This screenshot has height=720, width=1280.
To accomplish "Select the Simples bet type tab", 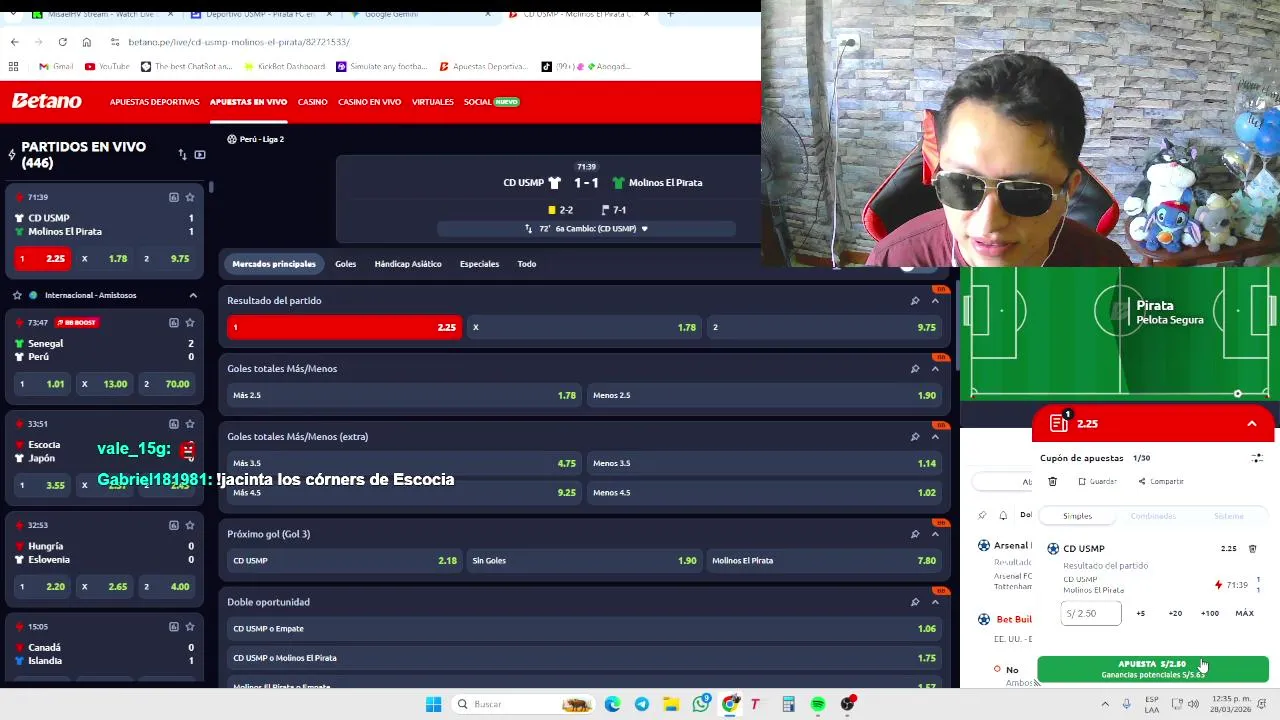I will [1077, 516].
